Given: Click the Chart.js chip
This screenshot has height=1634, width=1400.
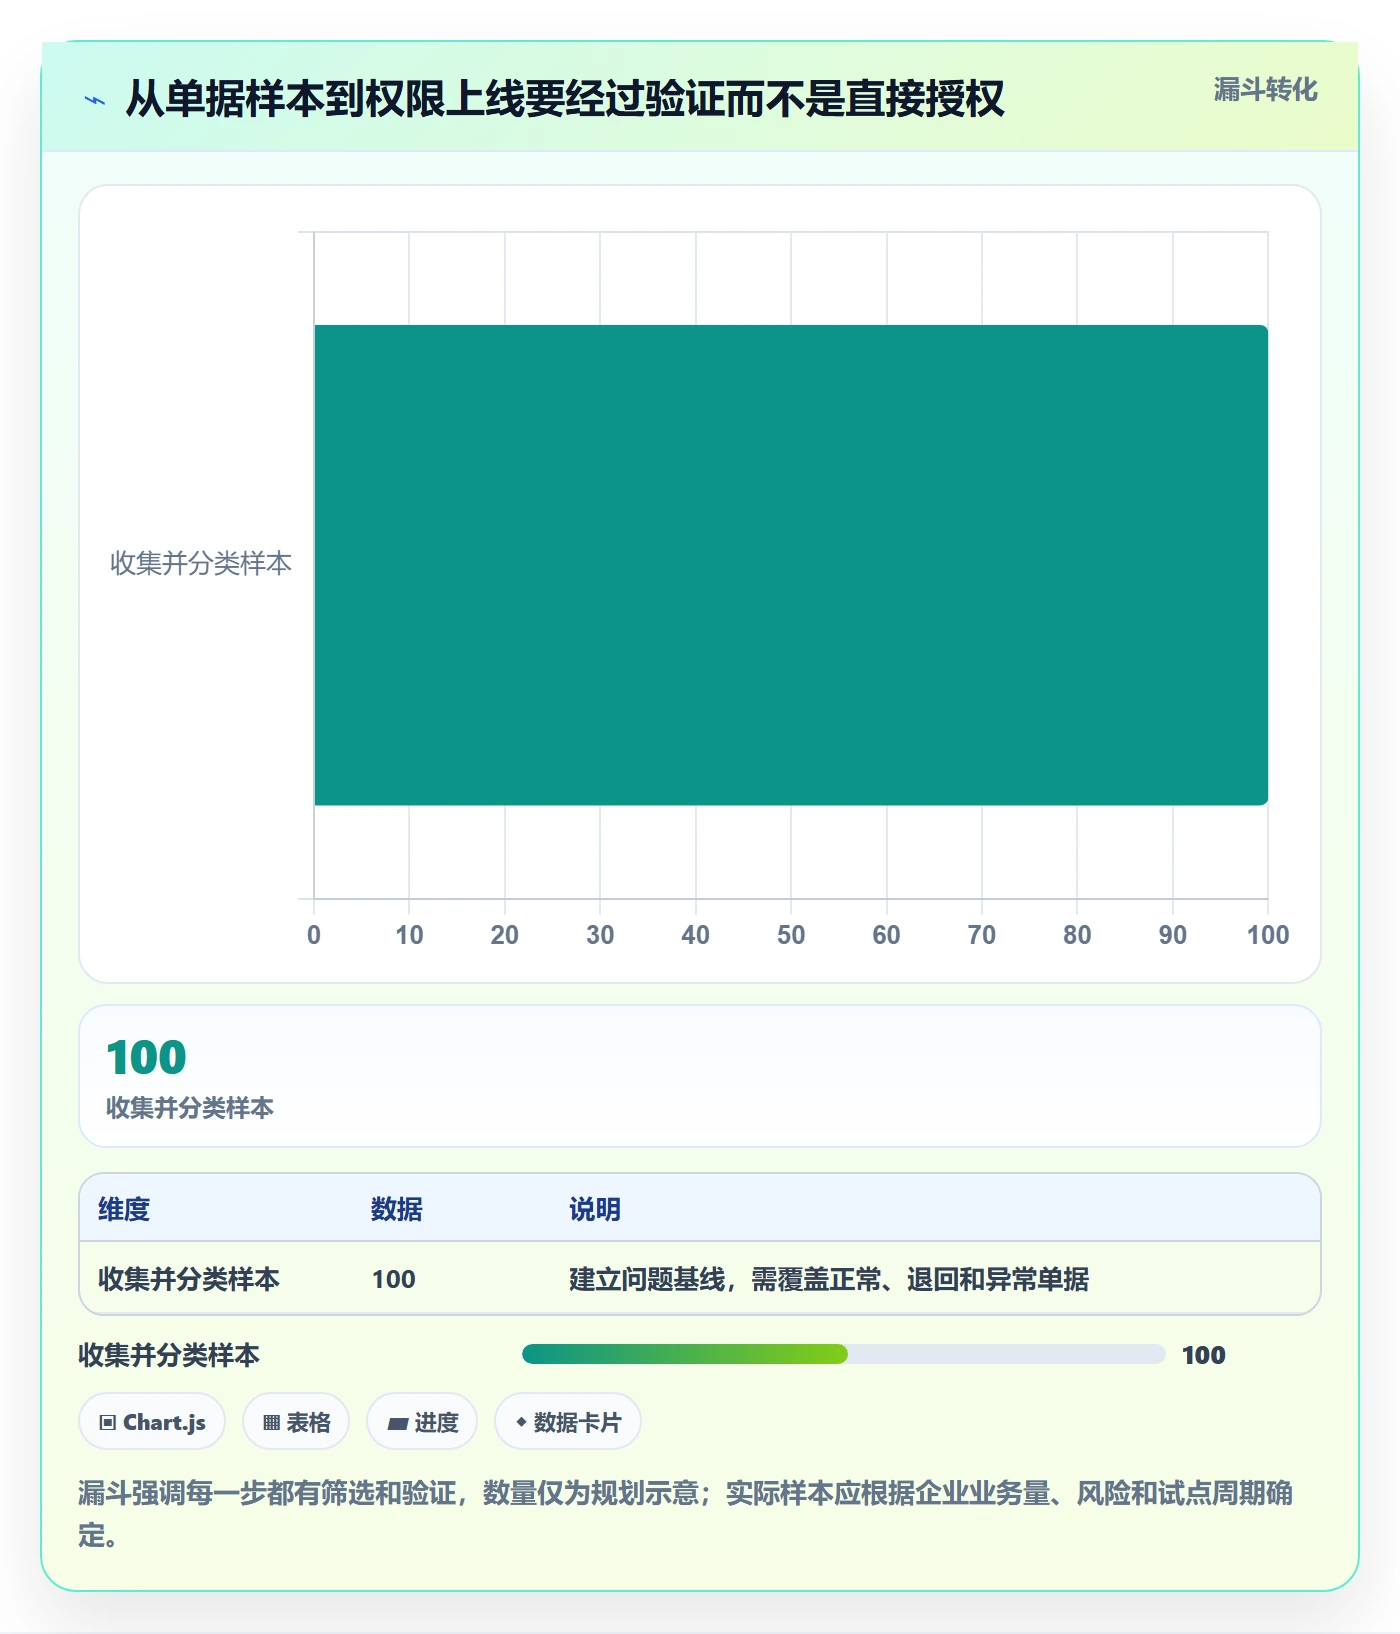Looking at the screenshot, I should (152, 1421).
